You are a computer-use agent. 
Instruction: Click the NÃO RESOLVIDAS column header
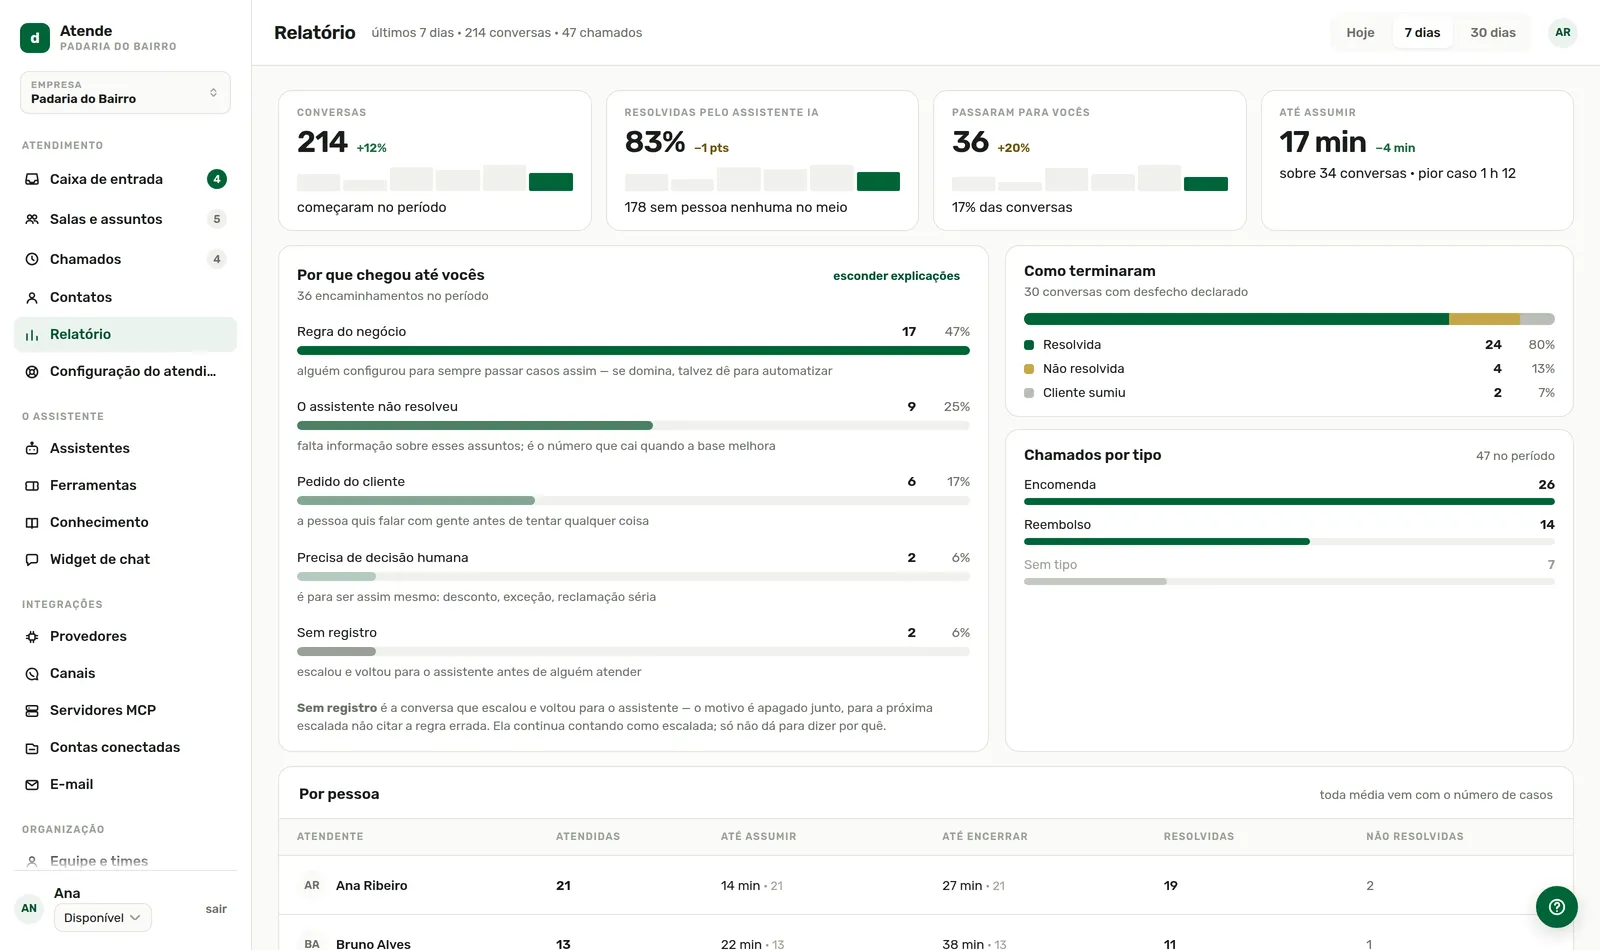point(1415,837)
